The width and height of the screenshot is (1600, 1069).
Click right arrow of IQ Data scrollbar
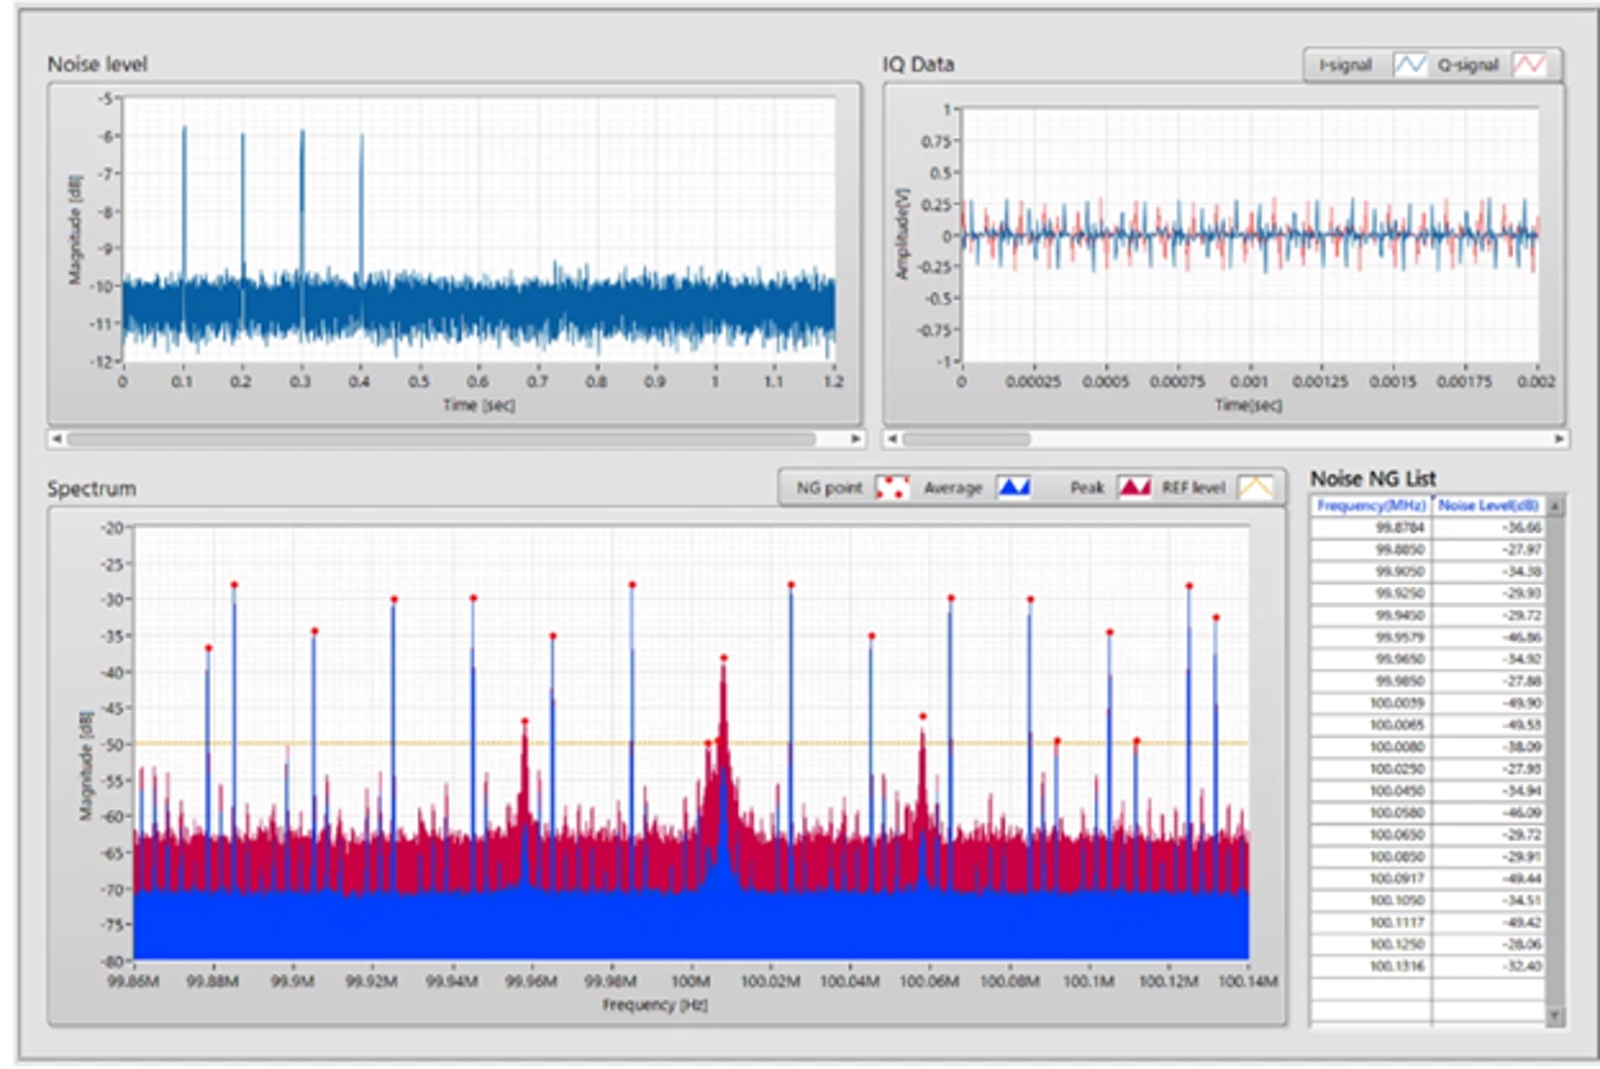point(1559,439)
